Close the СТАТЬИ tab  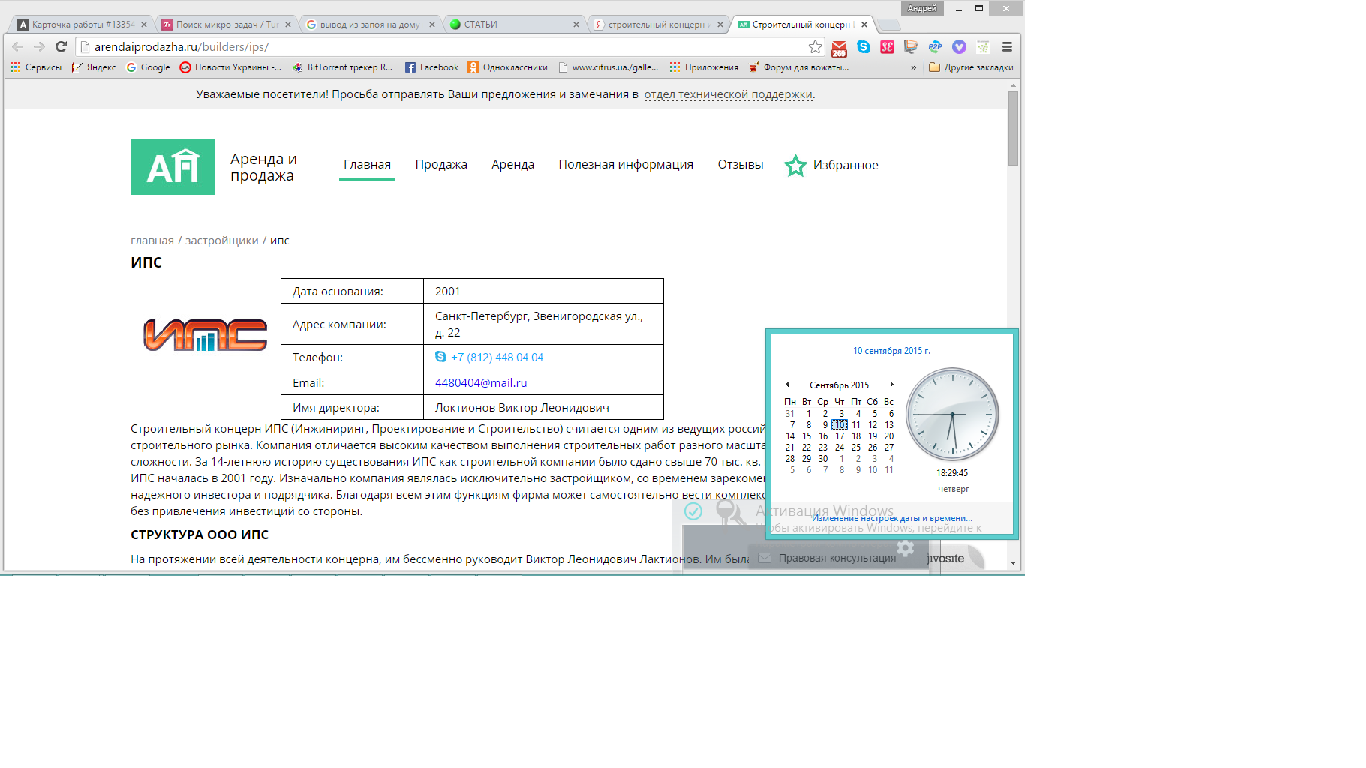coord(576,24)
